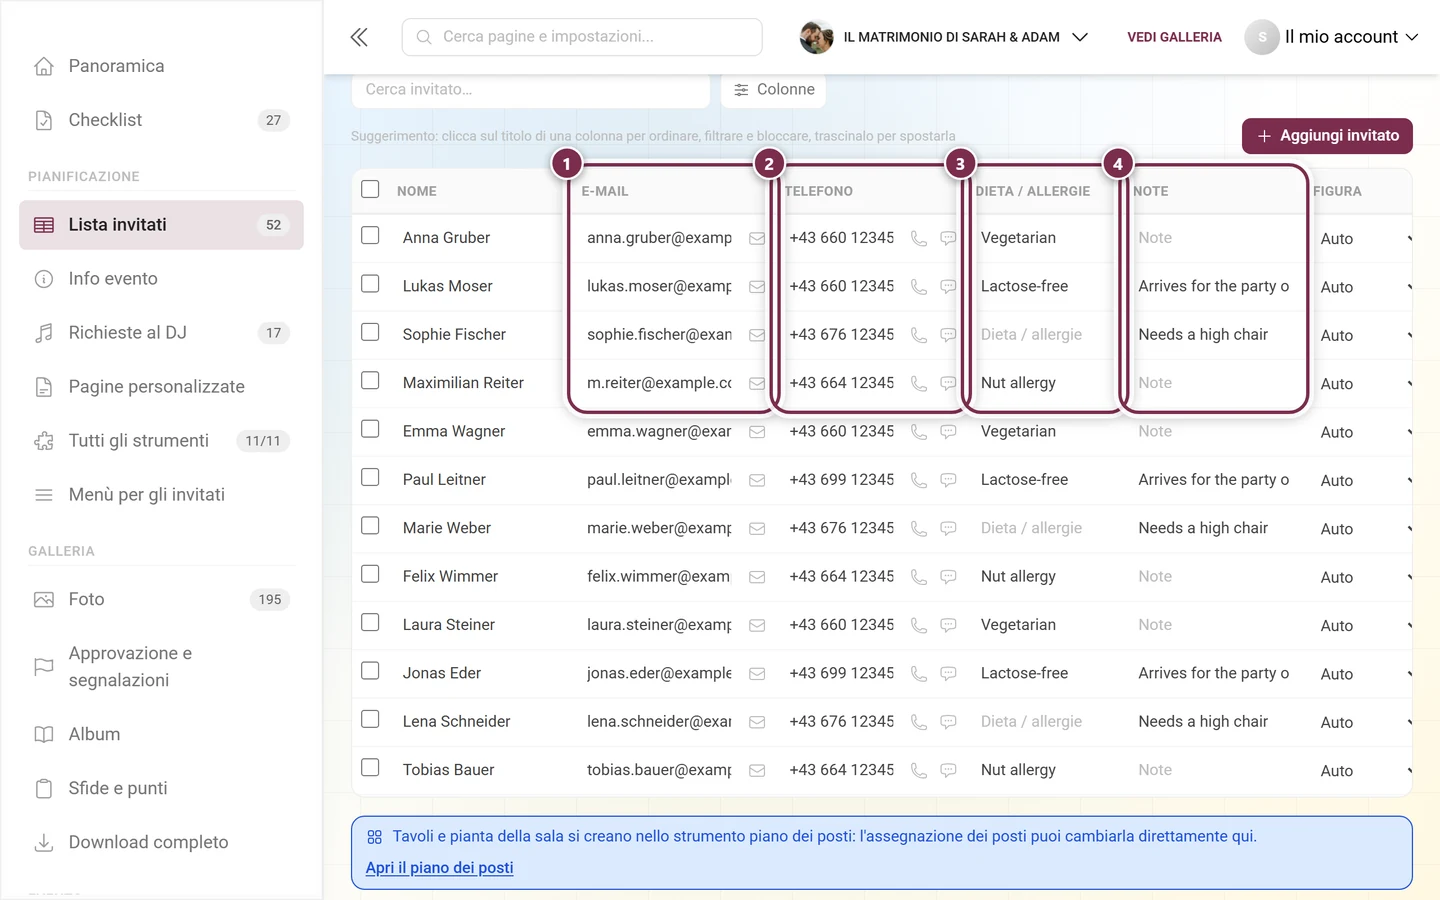1440x900 pixels.
Task: Click the phone call icon for Lukas Moser
Action: click(x=918, y=287)
